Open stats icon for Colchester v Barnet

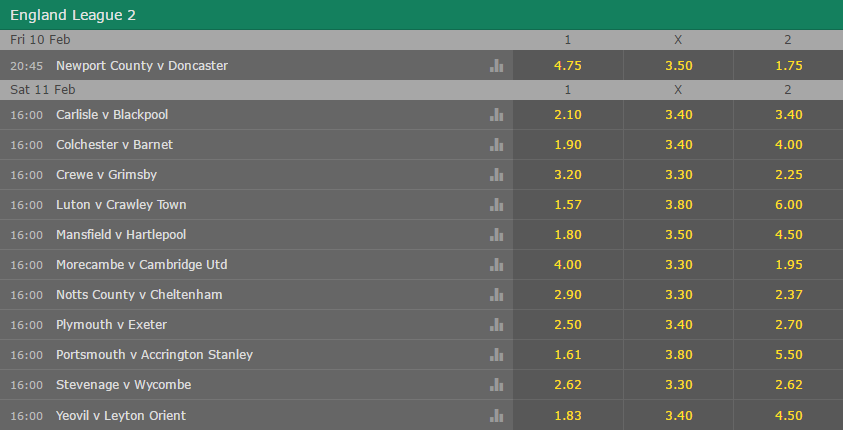496,145
